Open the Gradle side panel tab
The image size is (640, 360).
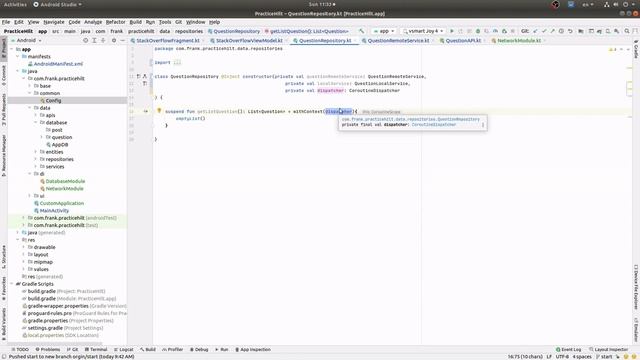click(636, 49)
